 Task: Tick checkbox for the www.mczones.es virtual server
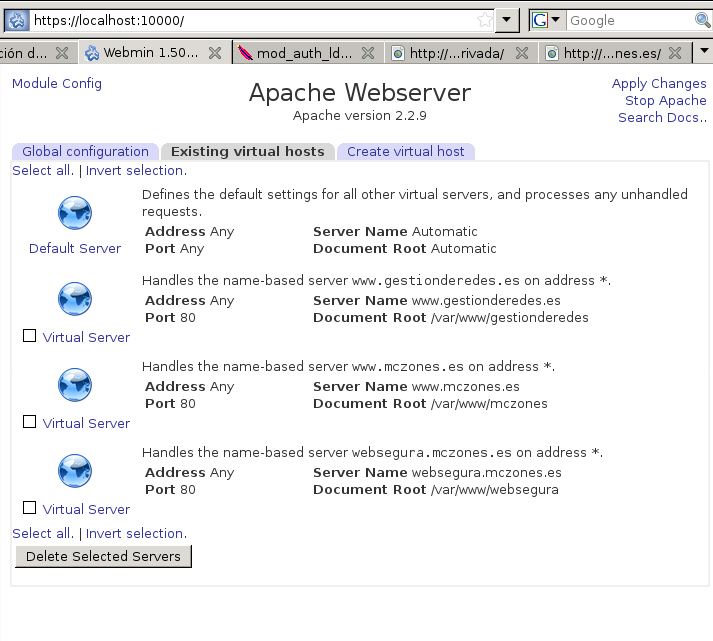click(30, 421)
